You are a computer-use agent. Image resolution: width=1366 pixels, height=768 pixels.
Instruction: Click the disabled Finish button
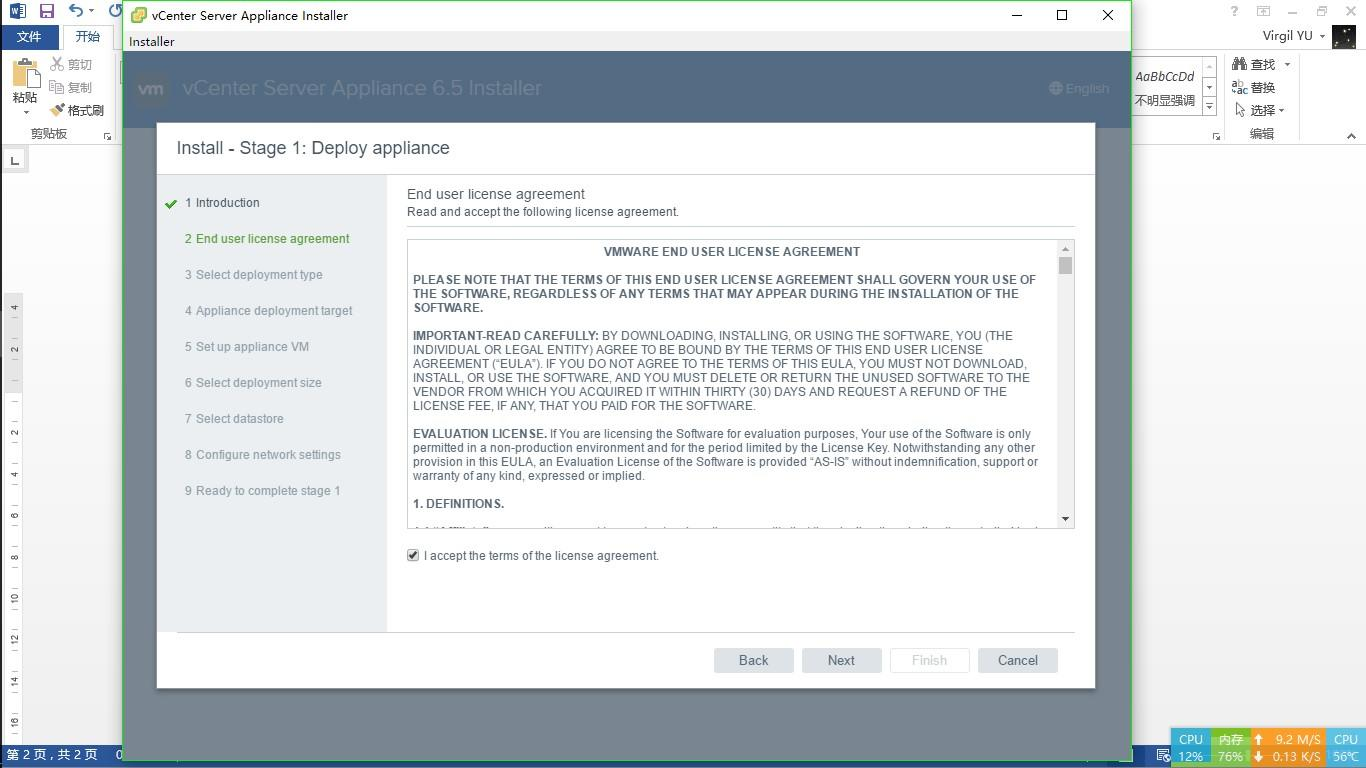[x=929, y=660]
